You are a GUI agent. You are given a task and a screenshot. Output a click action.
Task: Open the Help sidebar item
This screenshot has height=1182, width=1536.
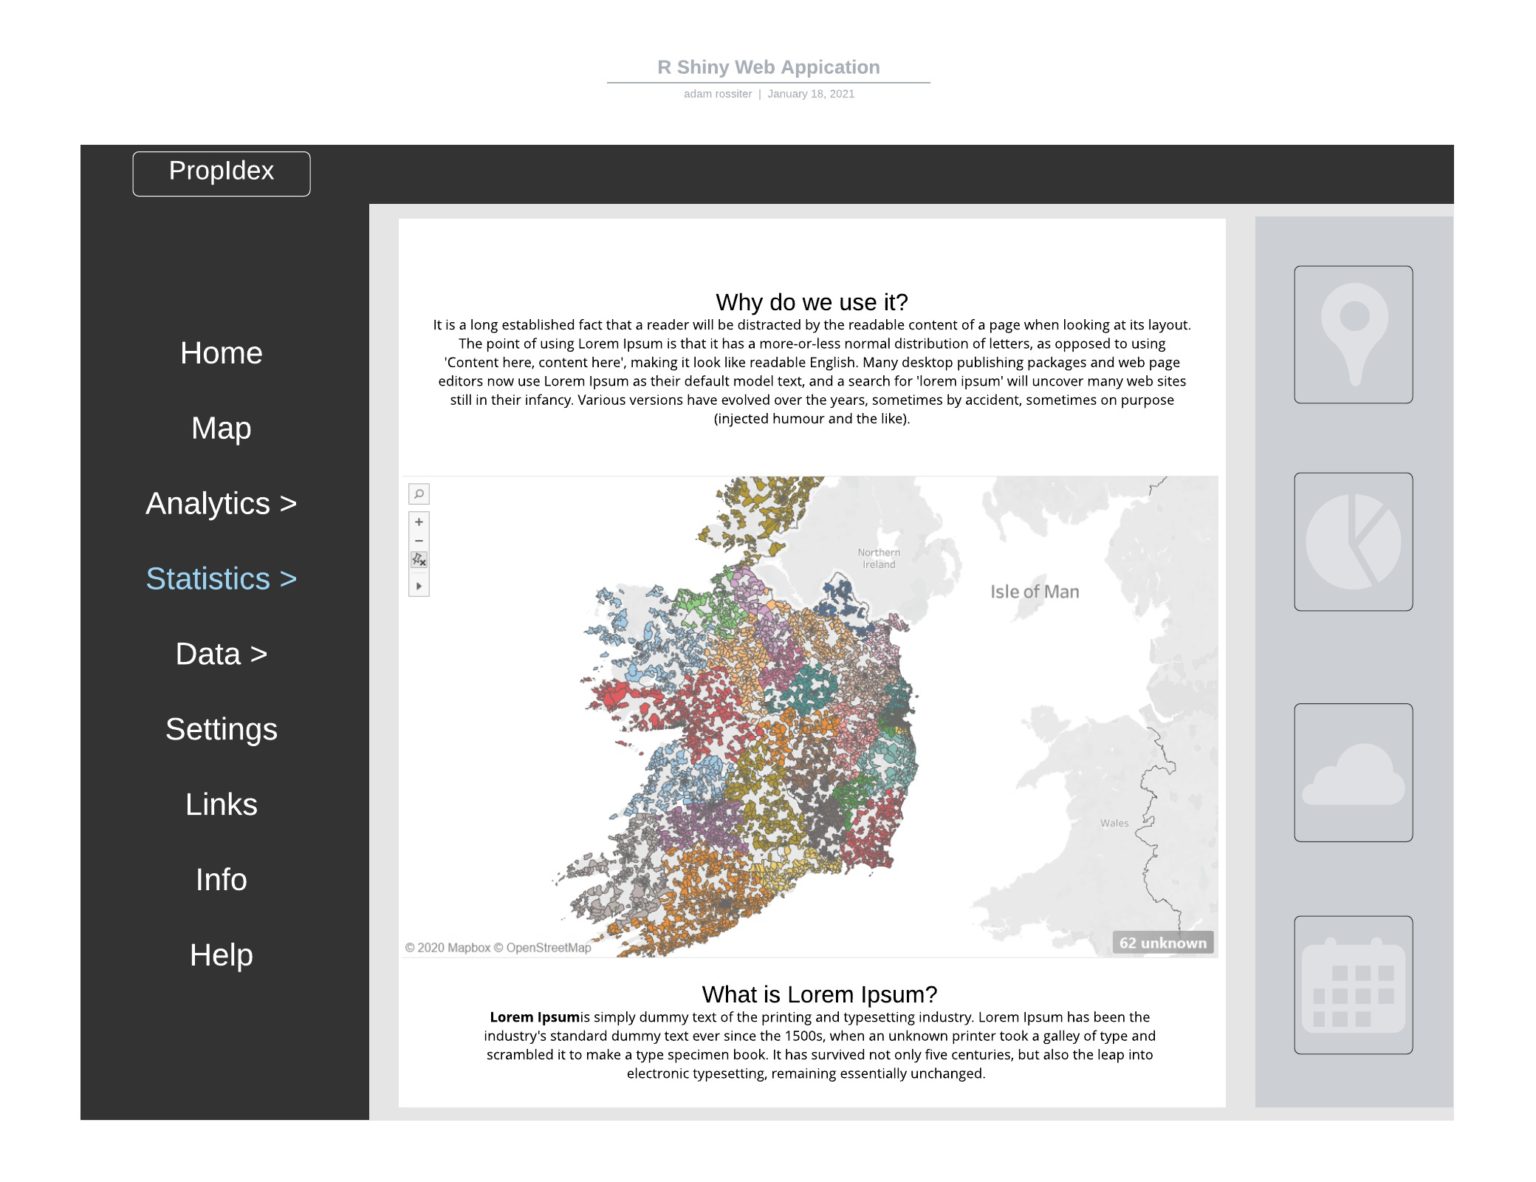(x=221, y=955)
